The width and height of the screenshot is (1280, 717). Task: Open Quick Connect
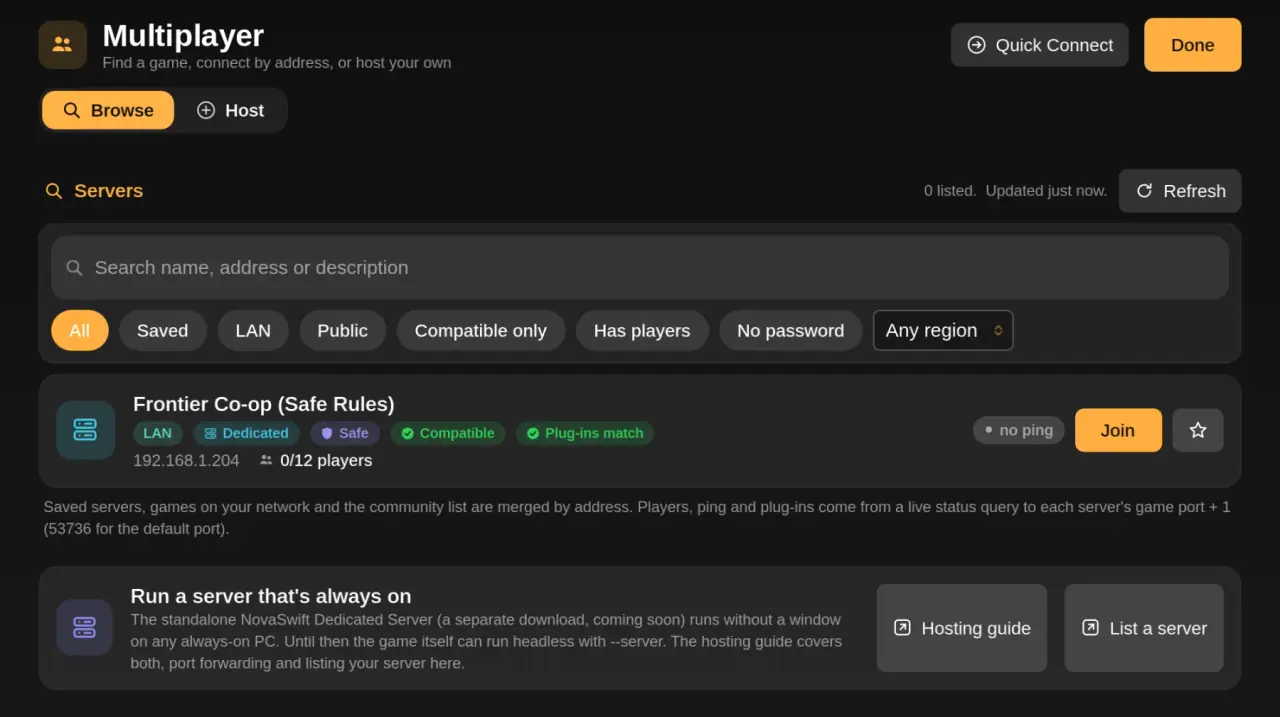1040,45
